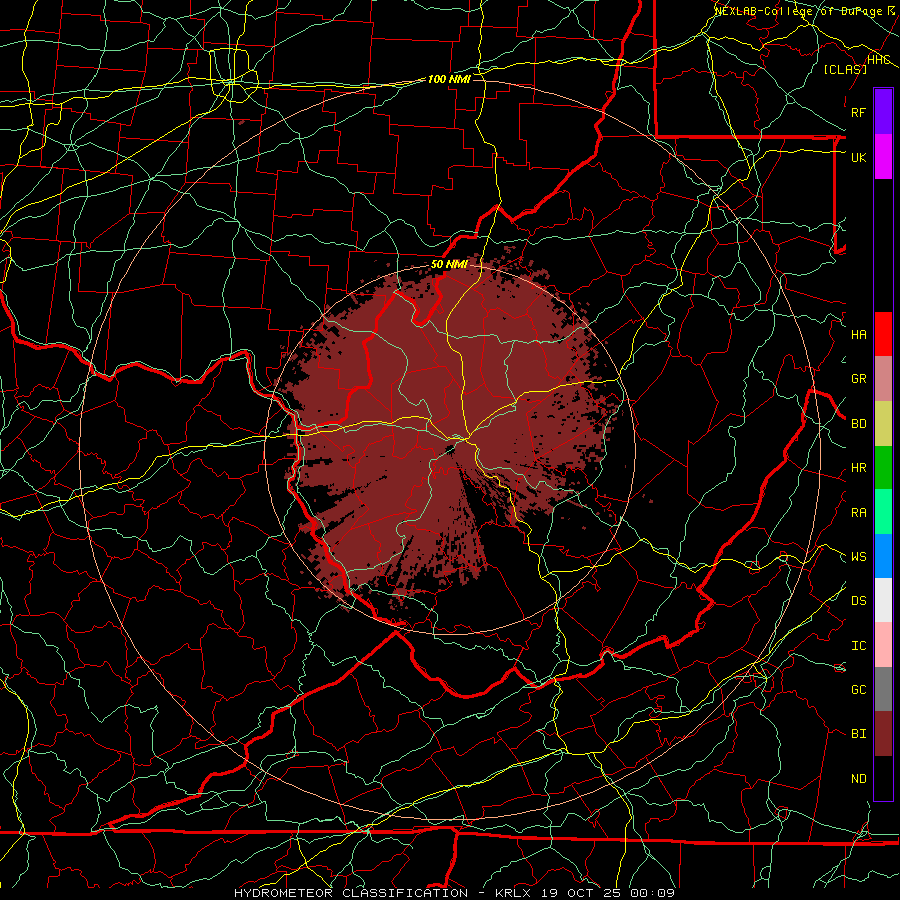This screenshot has width=900, height=900.
Task: Click the mint green RA color swatch
Action: tap(883, 512)
